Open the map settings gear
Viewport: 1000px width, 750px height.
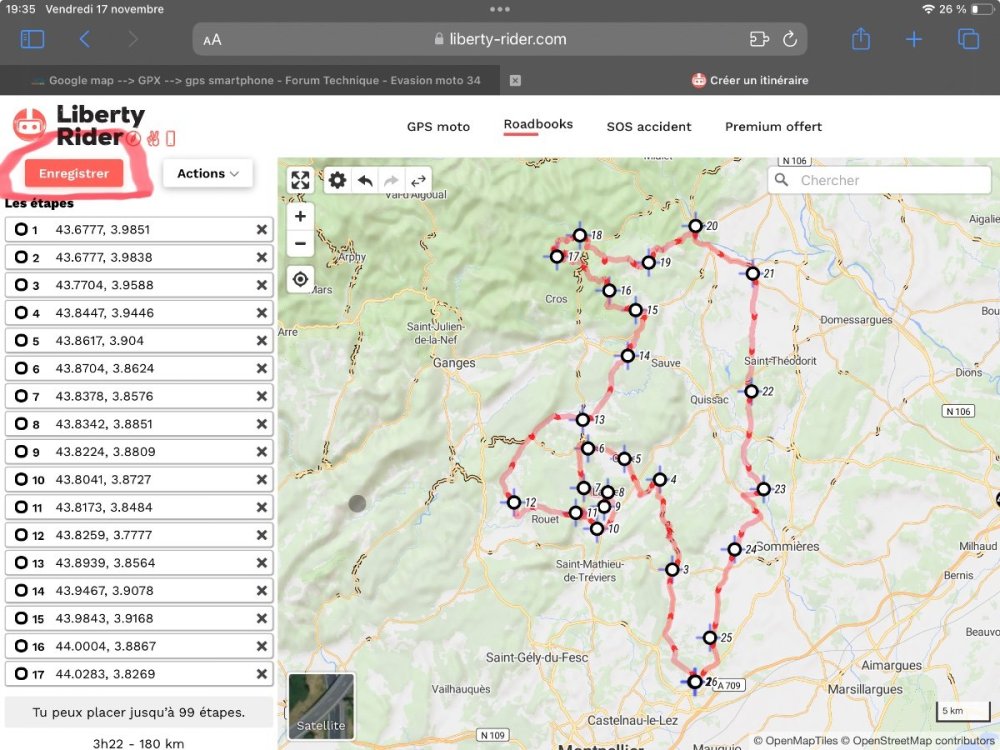[338, 180]
